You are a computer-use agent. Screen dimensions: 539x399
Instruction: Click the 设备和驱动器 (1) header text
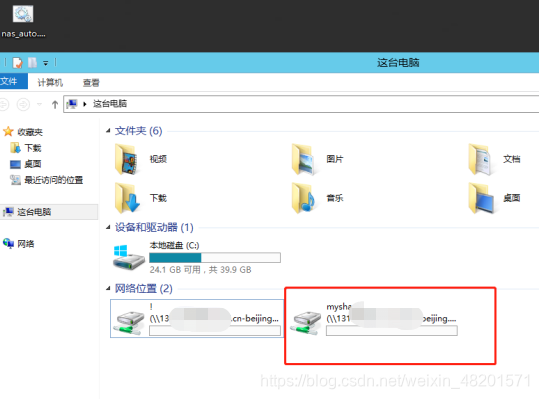(154, 227)
